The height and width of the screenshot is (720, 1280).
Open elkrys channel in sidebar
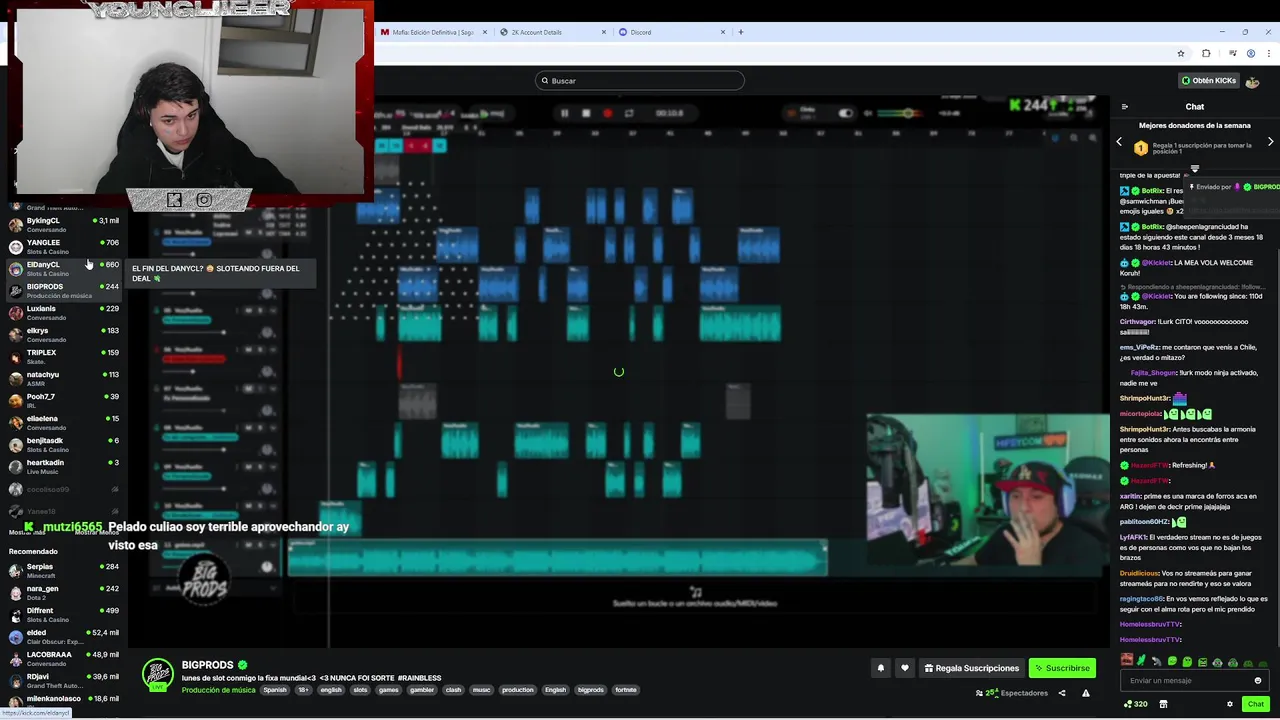[64, 335]
